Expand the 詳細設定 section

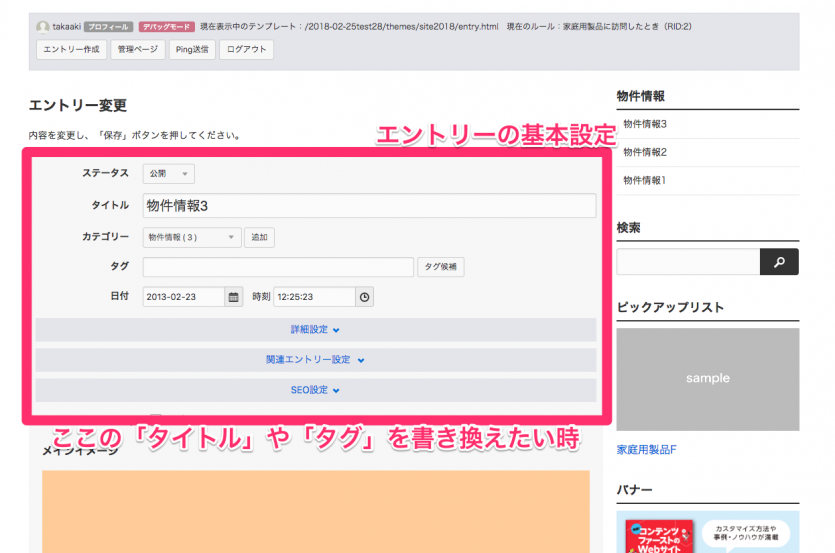pyautogui.click(x=316, y=329)
